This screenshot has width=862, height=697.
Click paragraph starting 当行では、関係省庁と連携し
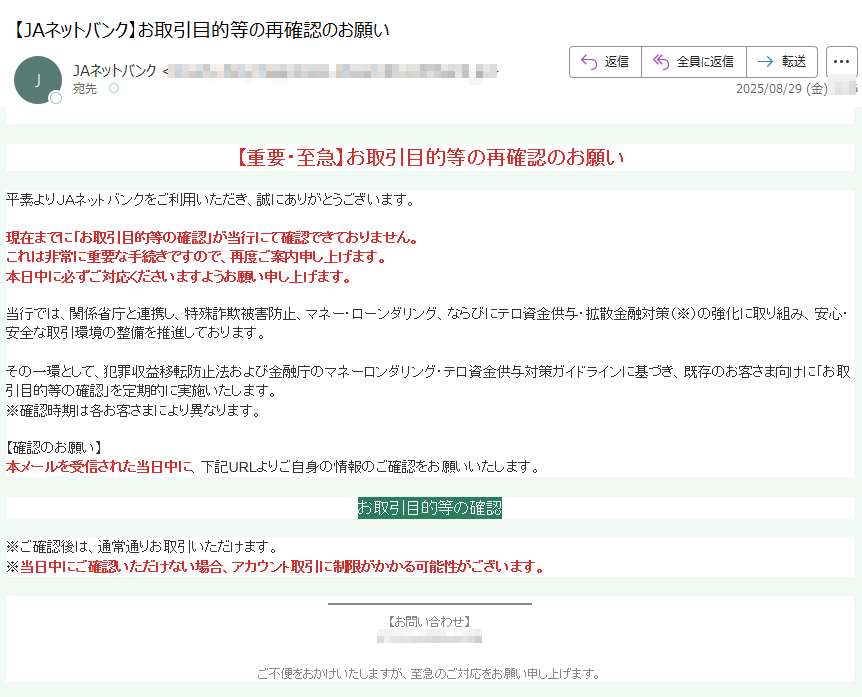point(427,323)
